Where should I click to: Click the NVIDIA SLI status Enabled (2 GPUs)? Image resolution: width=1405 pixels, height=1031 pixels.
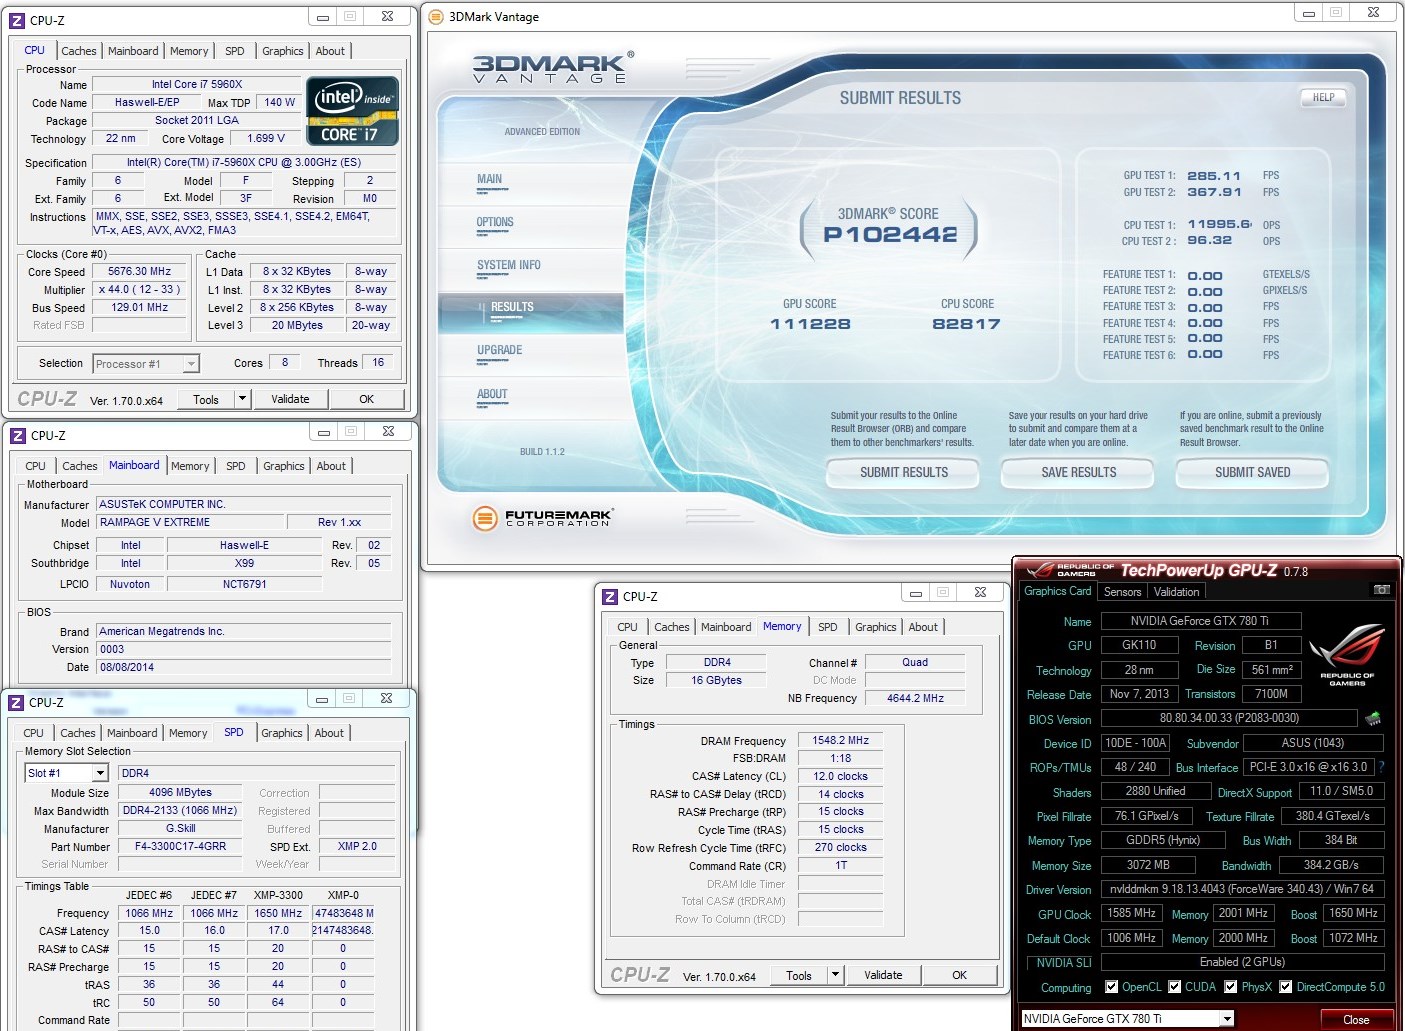[x=1242, y=962]
